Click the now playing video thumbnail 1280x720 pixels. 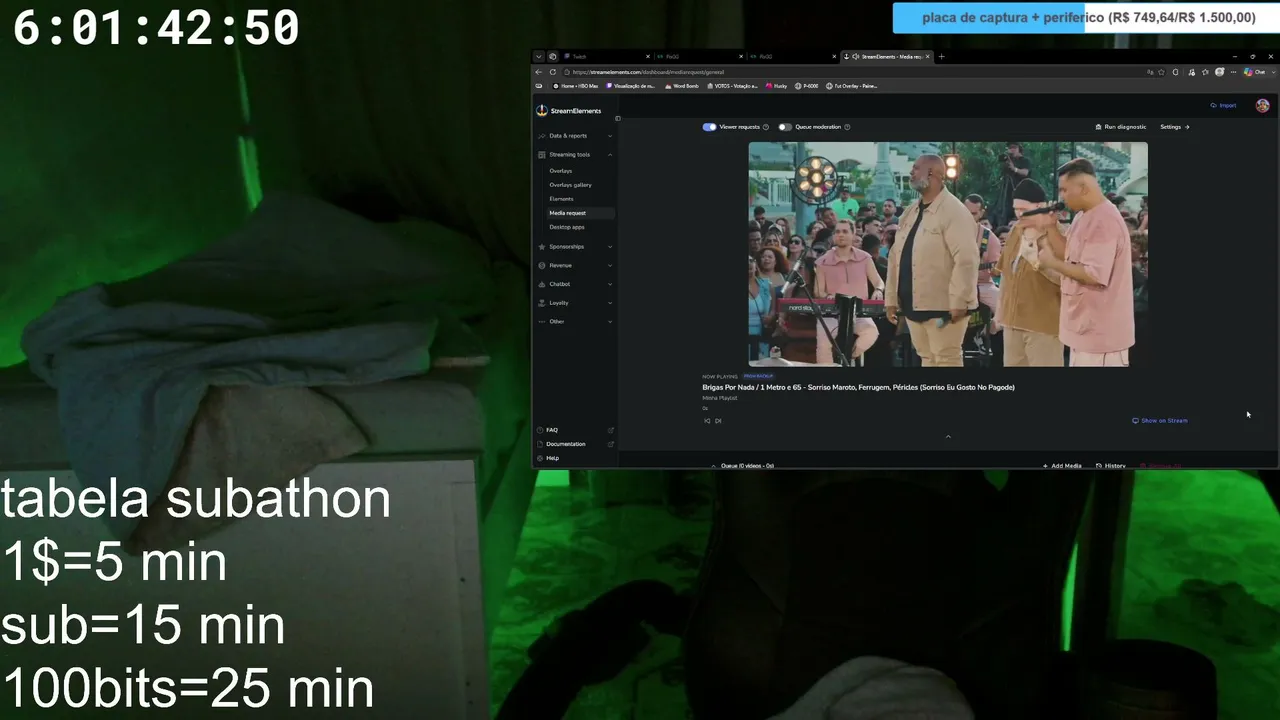tap(948, 254)
